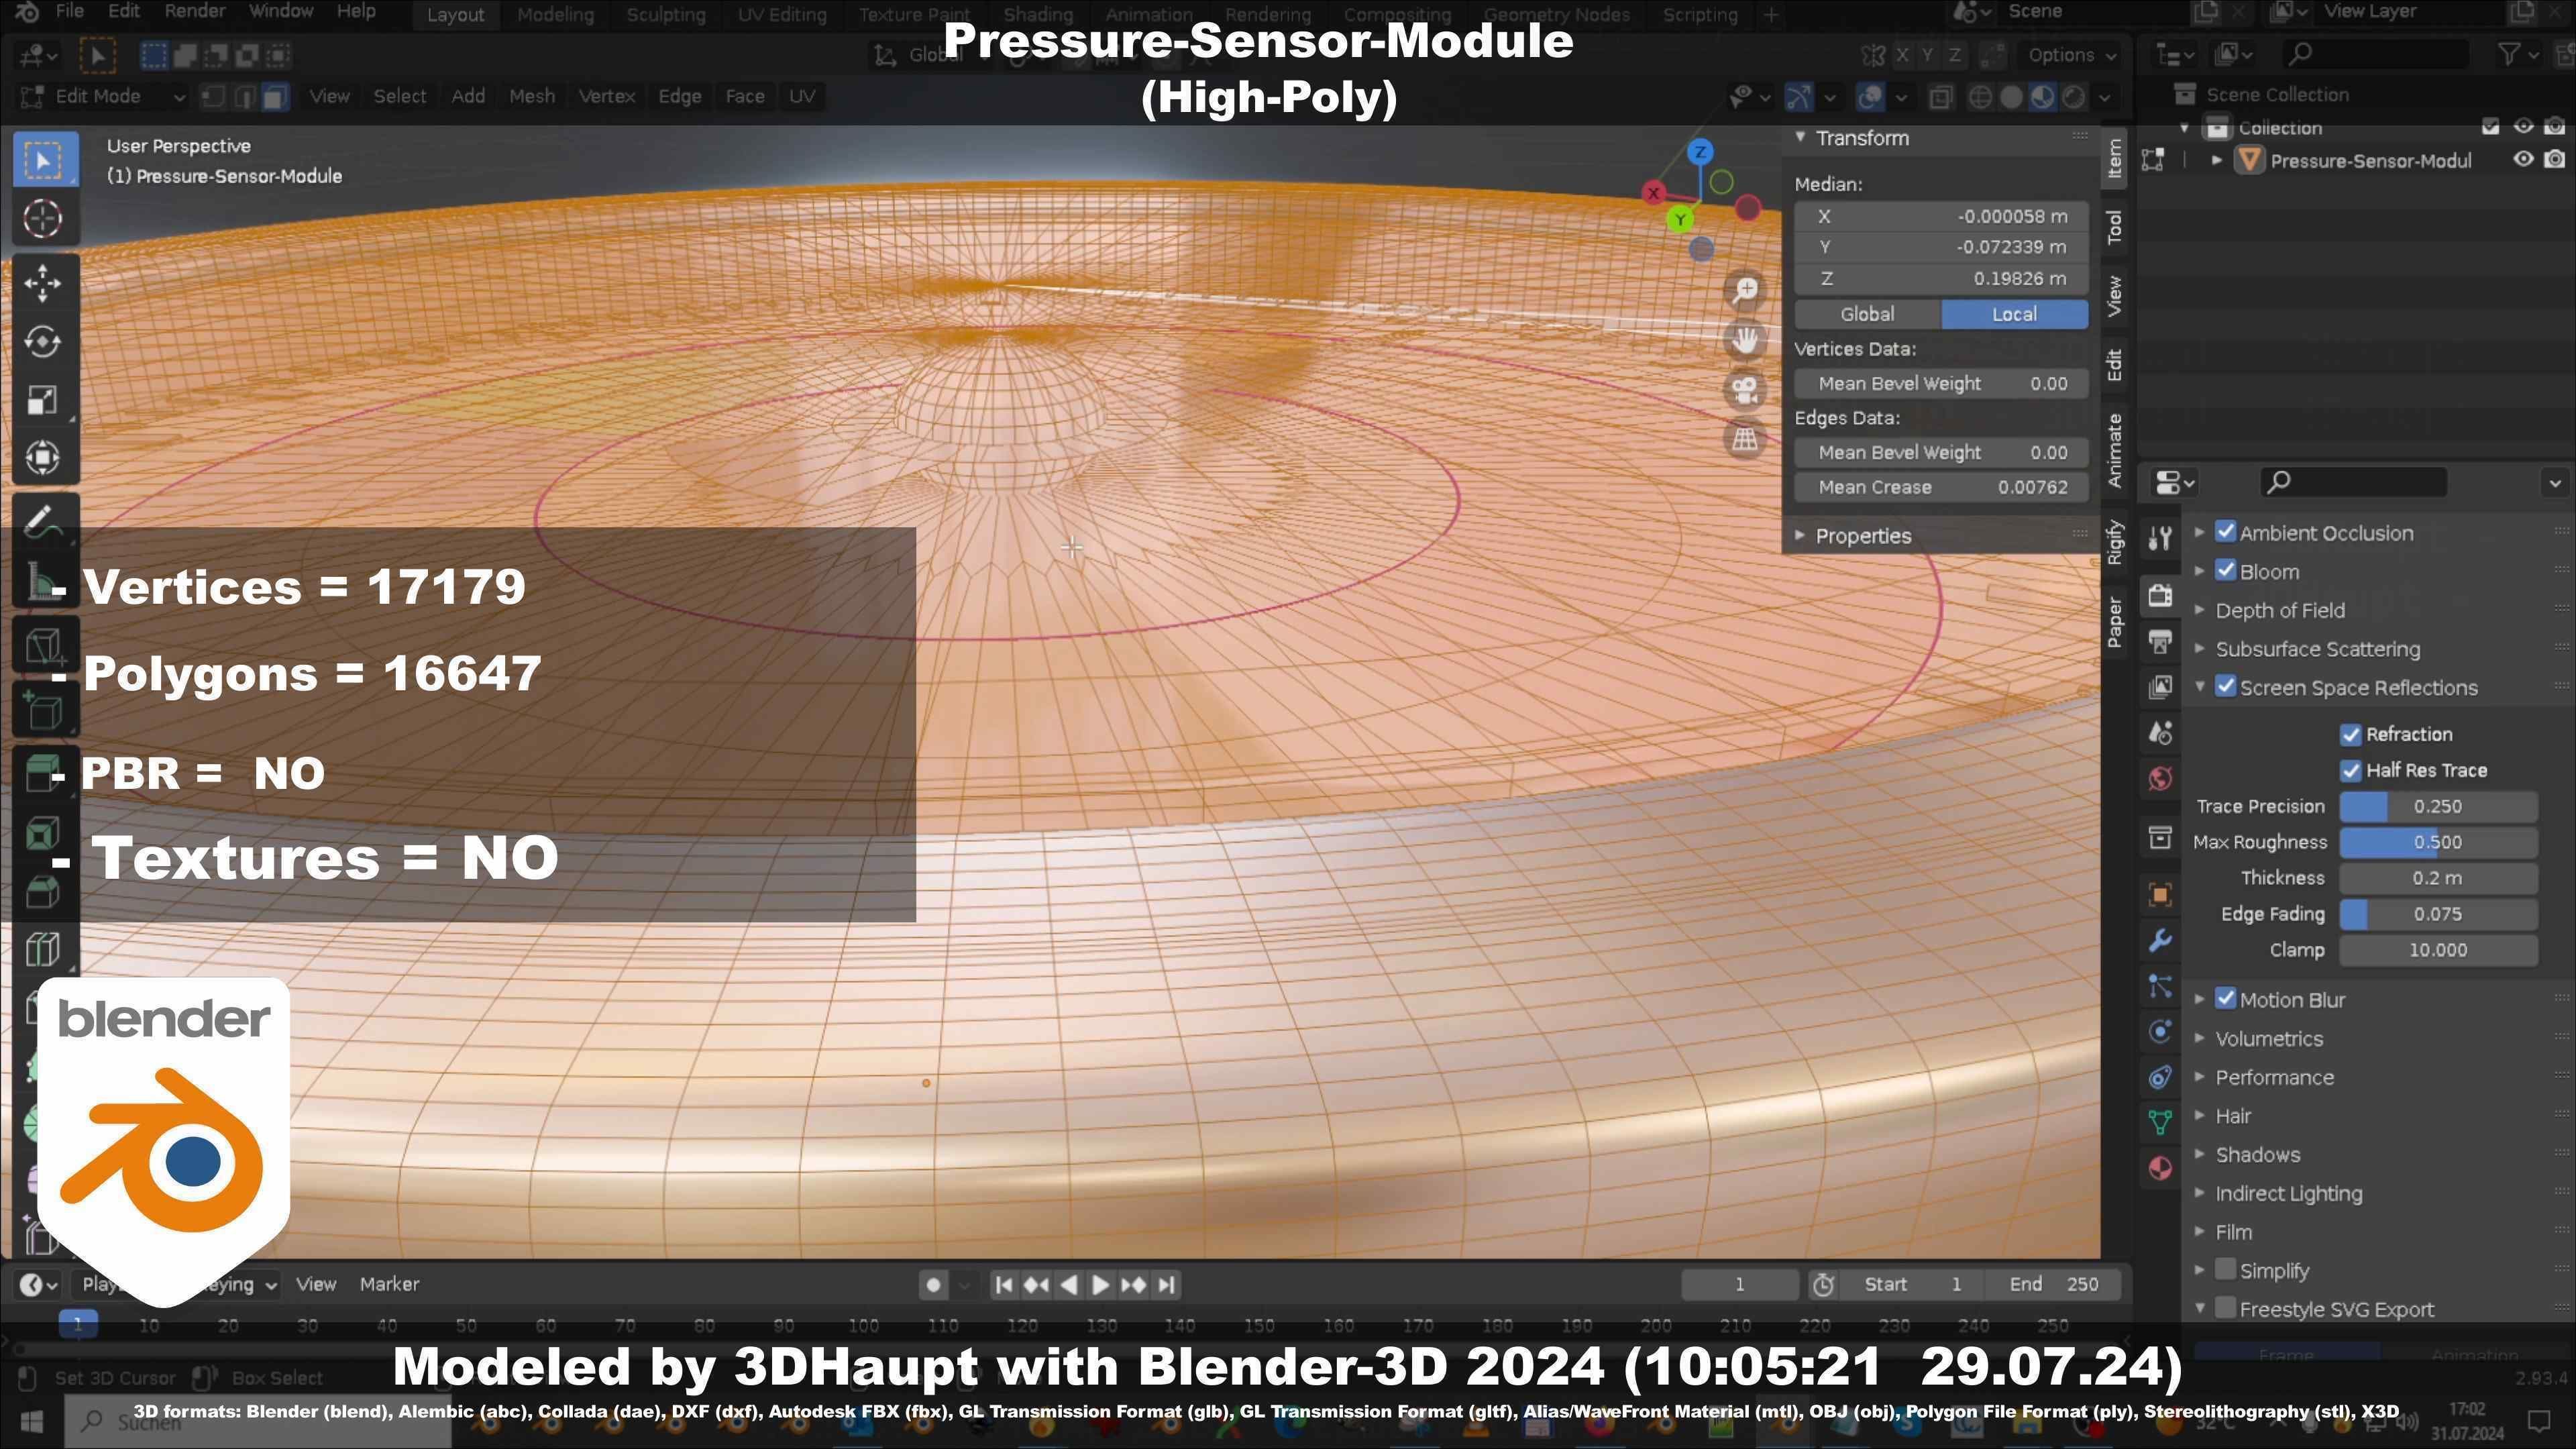The width and height of the screenshot is (2576, 1449).
Task: Switch to Modeling workspace tab
Action: pyautogui.click(x=555, y=15)
